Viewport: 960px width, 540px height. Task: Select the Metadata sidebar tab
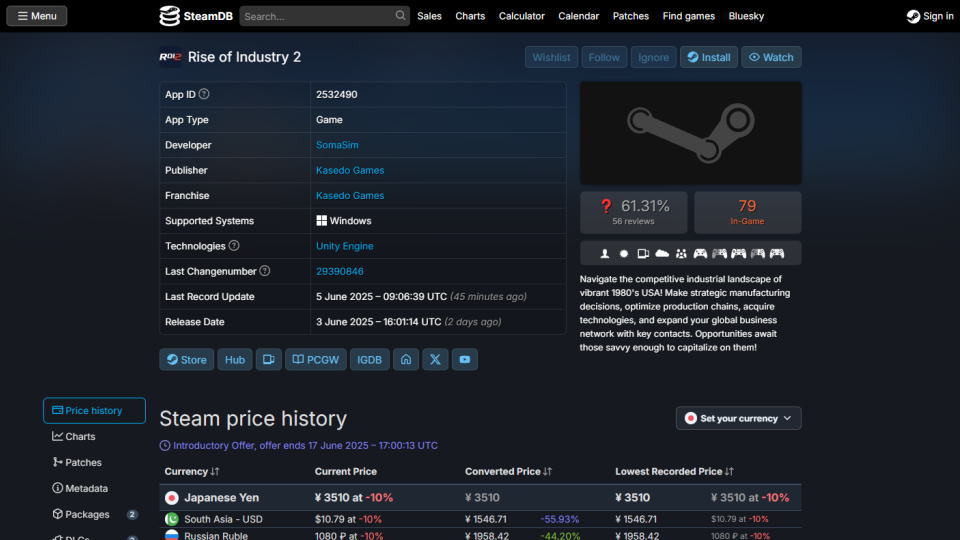click(x=94, y=488)
